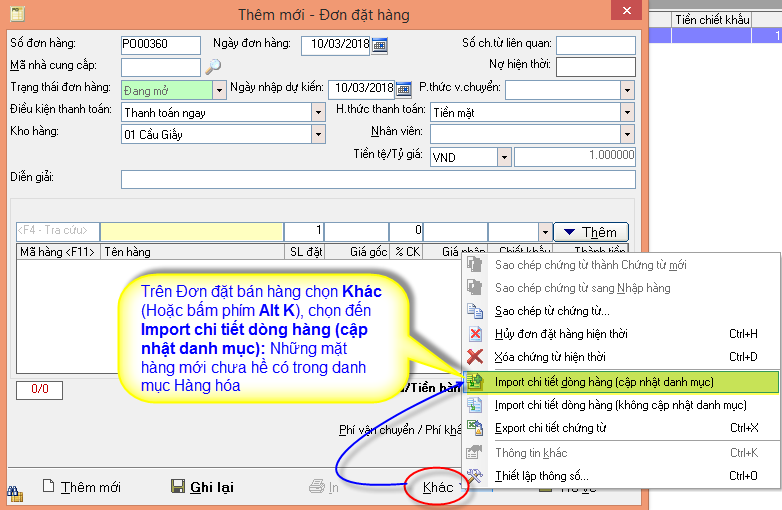782x510 pixels.
Task: Expand the Kho hàng dropdown
Action: click(x=318, y=134)
